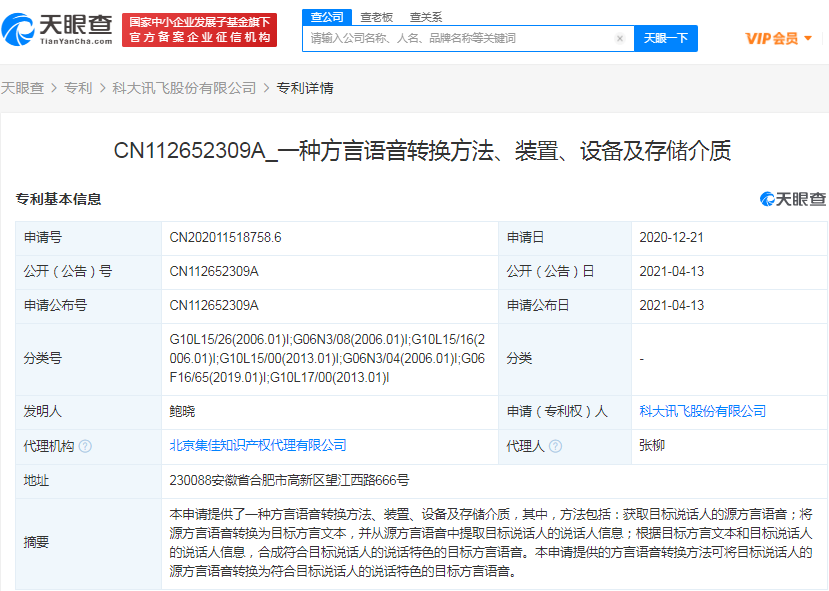The width and height of the screenshot is (829, 591).
Task: Switch to the 查老板 search tab
Action: [x=376, y=17]
